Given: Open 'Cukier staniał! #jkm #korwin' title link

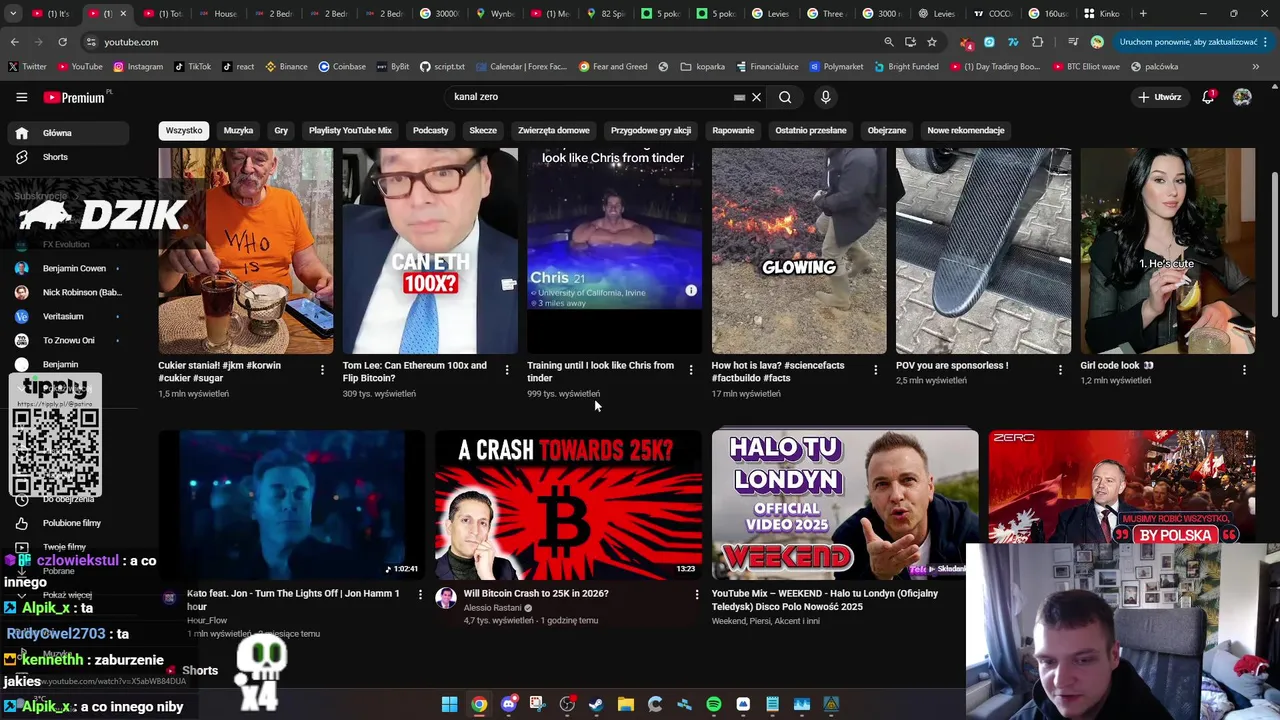Looking at the screenshot, I should click(234, 371).
